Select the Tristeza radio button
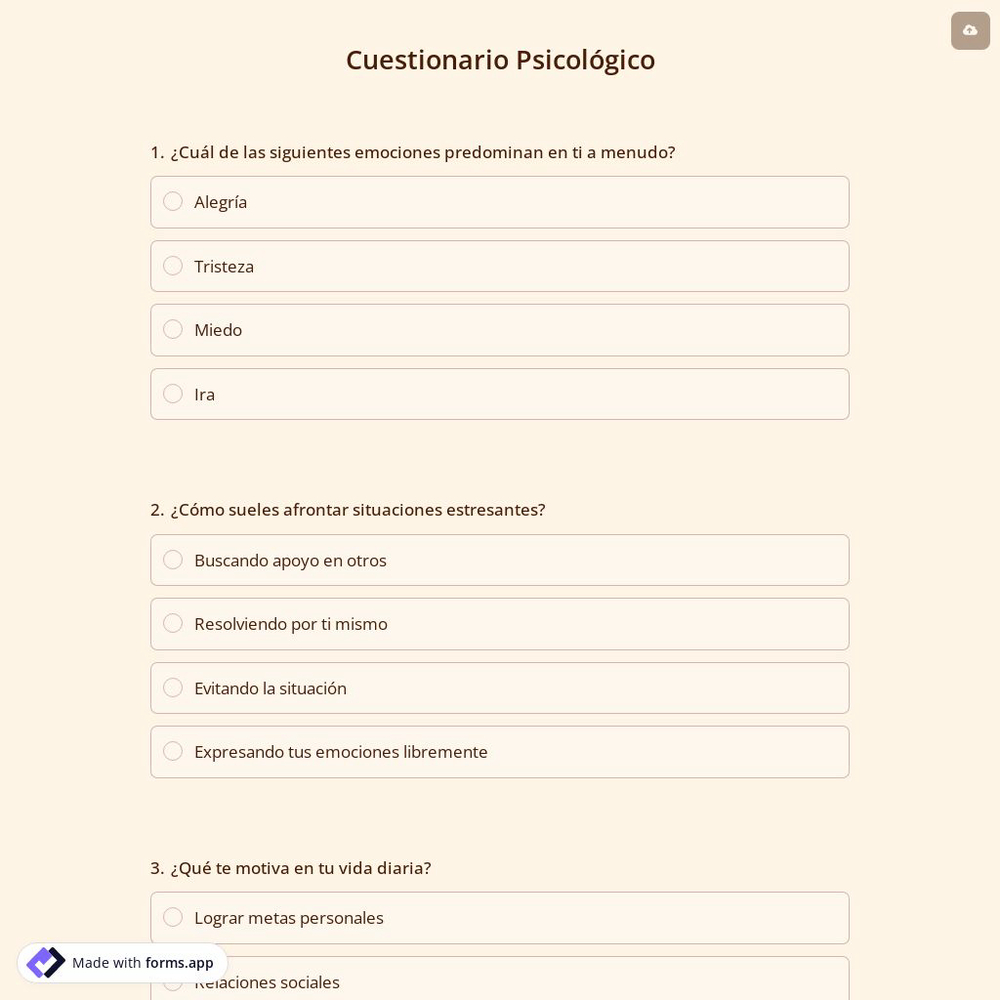 [x=173, y=266]
